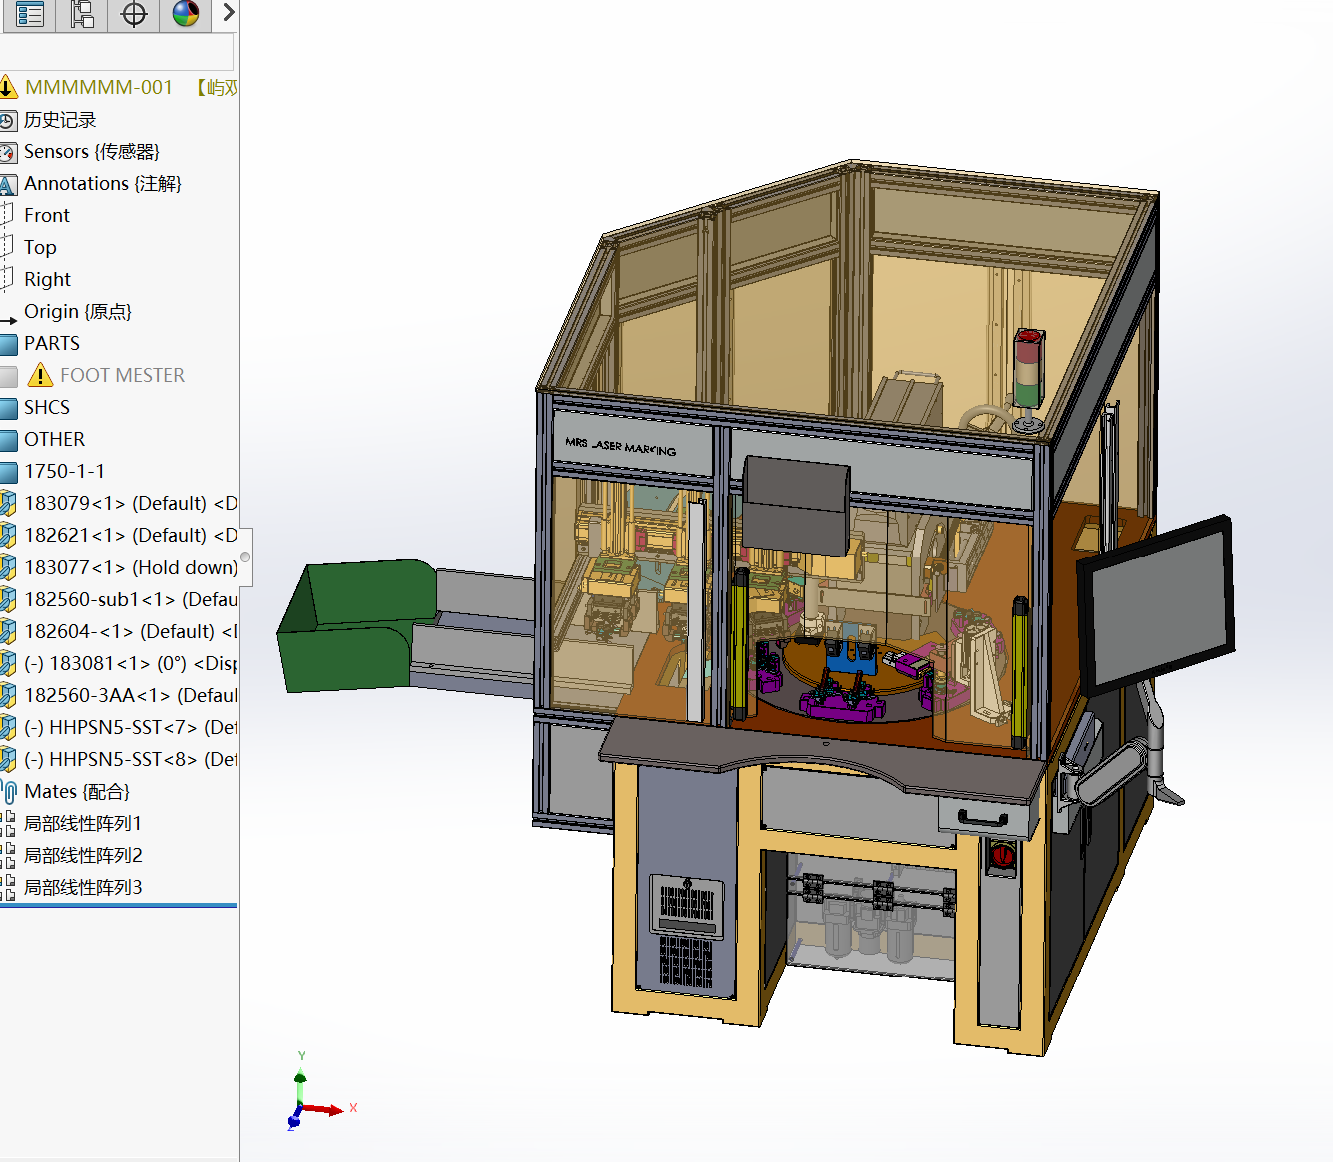1333x1162 pixels.
Task: Click the blue rollback bar under the tree
Action: click(118, 906)
